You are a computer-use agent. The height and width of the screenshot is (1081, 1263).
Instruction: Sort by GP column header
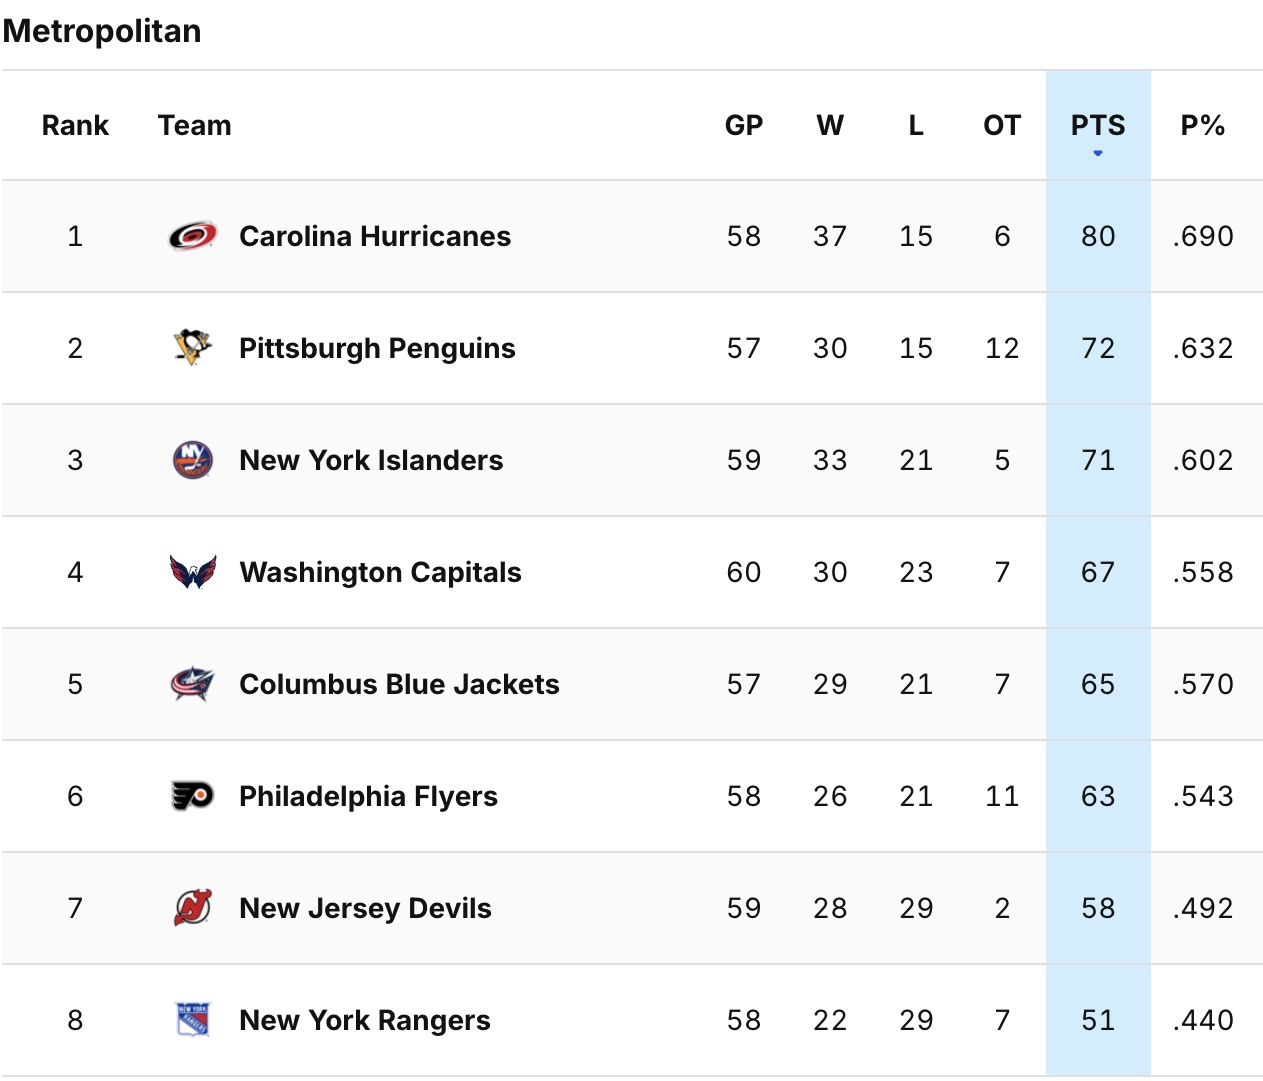[x=744, y=125]
